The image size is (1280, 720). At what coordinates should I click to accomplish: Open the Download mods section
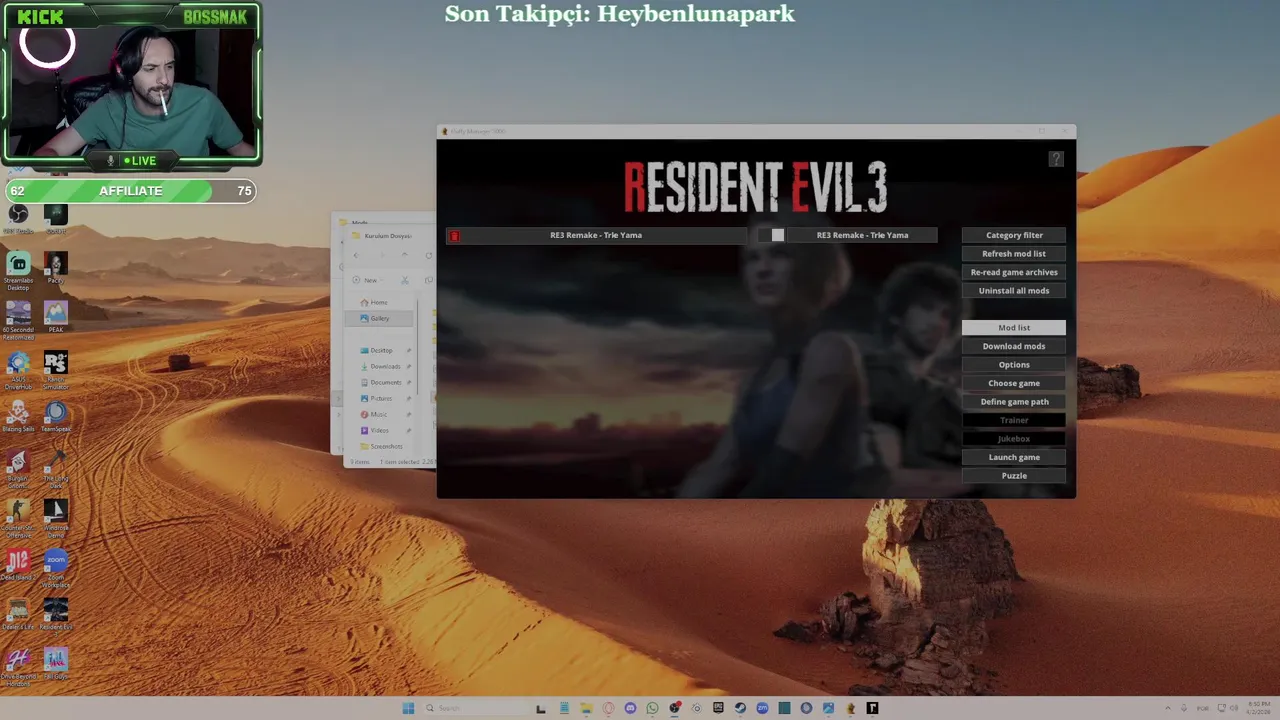[1014, 346]
